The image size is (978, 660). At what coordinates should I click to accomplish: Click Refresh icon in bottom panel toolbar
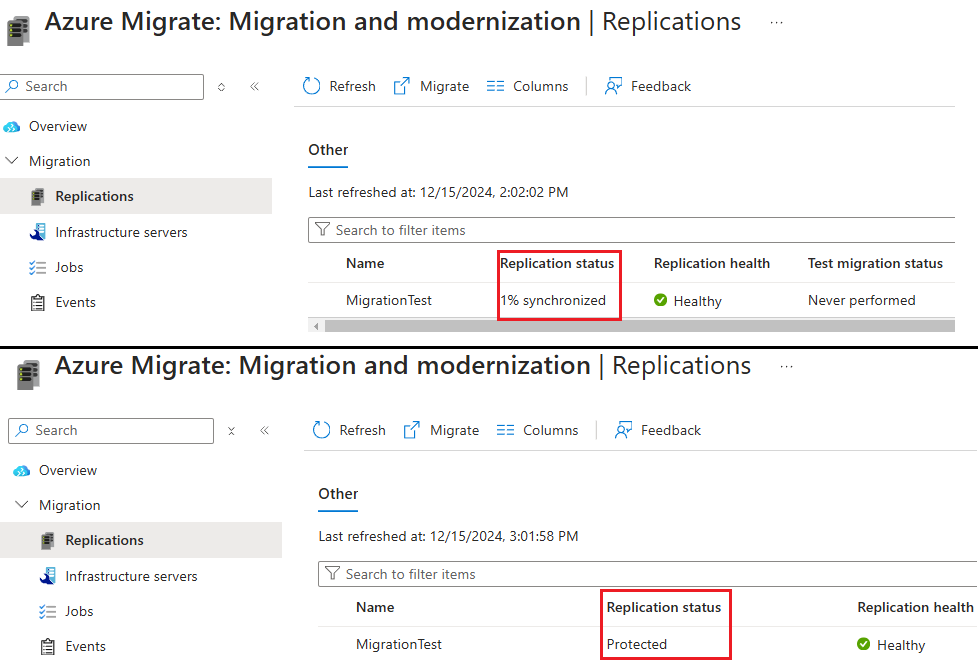(x=321, y=430)
